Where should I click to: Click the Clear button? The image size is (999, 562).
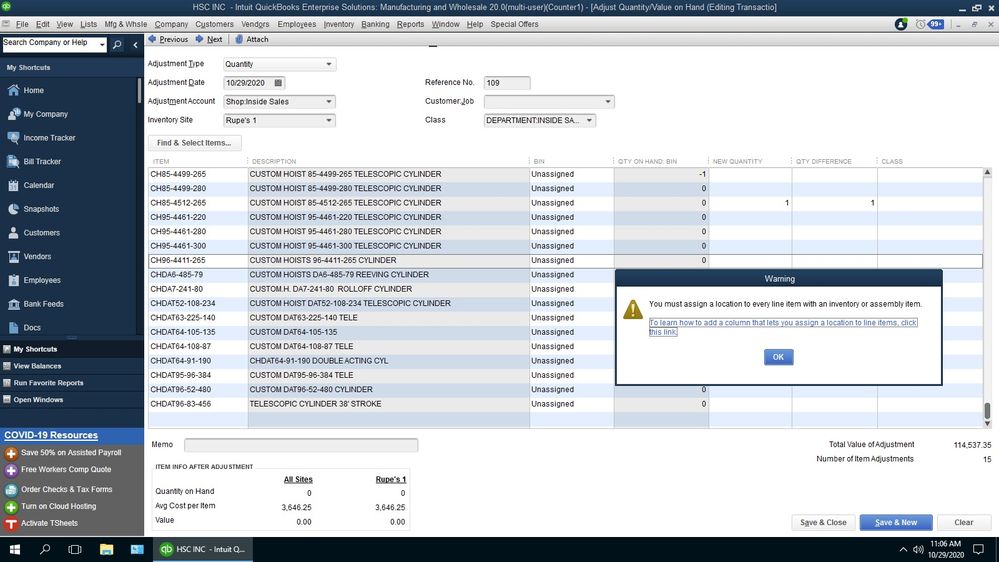click(963, 522)
